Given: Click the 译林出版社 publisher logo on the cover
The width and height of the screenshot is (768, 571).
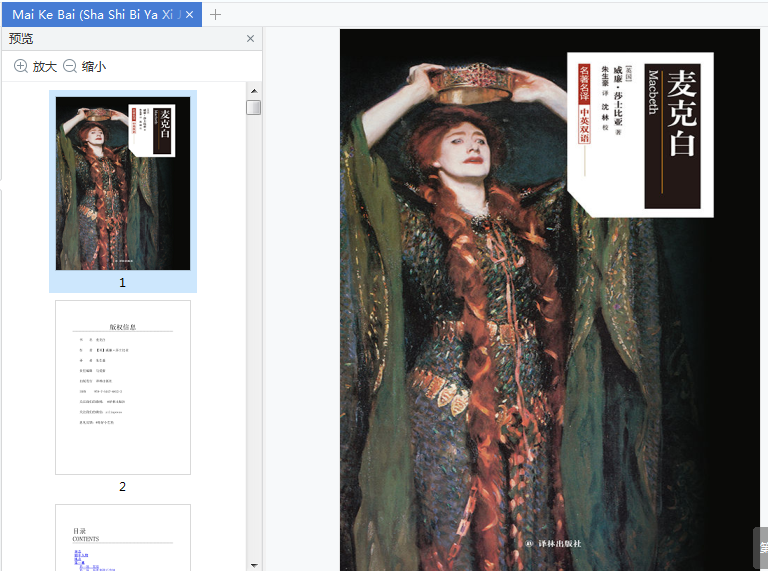Looking at the screenshot, I should click(553, 544).
